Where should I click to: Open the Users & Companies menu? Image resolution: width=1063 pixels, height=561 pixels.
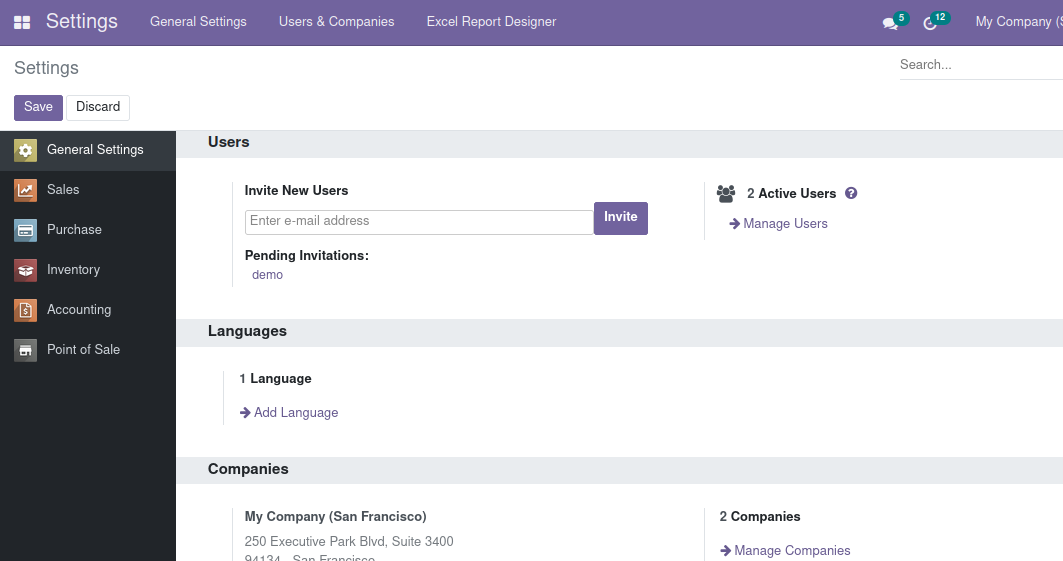[336, 22]
